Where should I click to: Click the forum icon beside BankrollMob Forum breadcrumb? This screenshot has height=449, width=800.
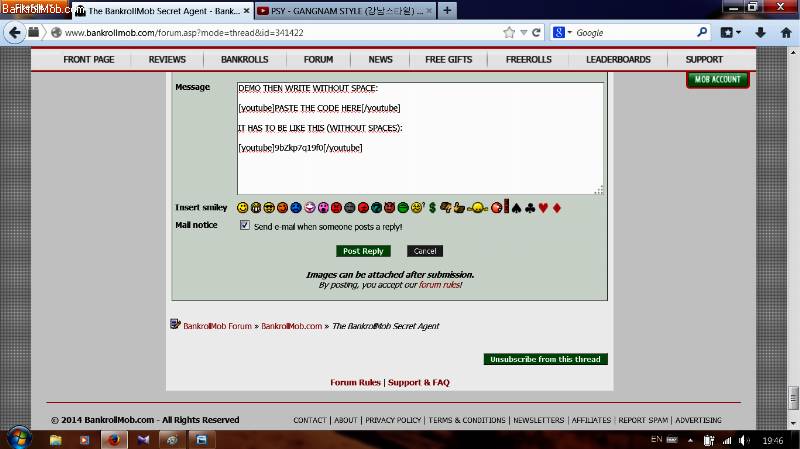[175, 324]
